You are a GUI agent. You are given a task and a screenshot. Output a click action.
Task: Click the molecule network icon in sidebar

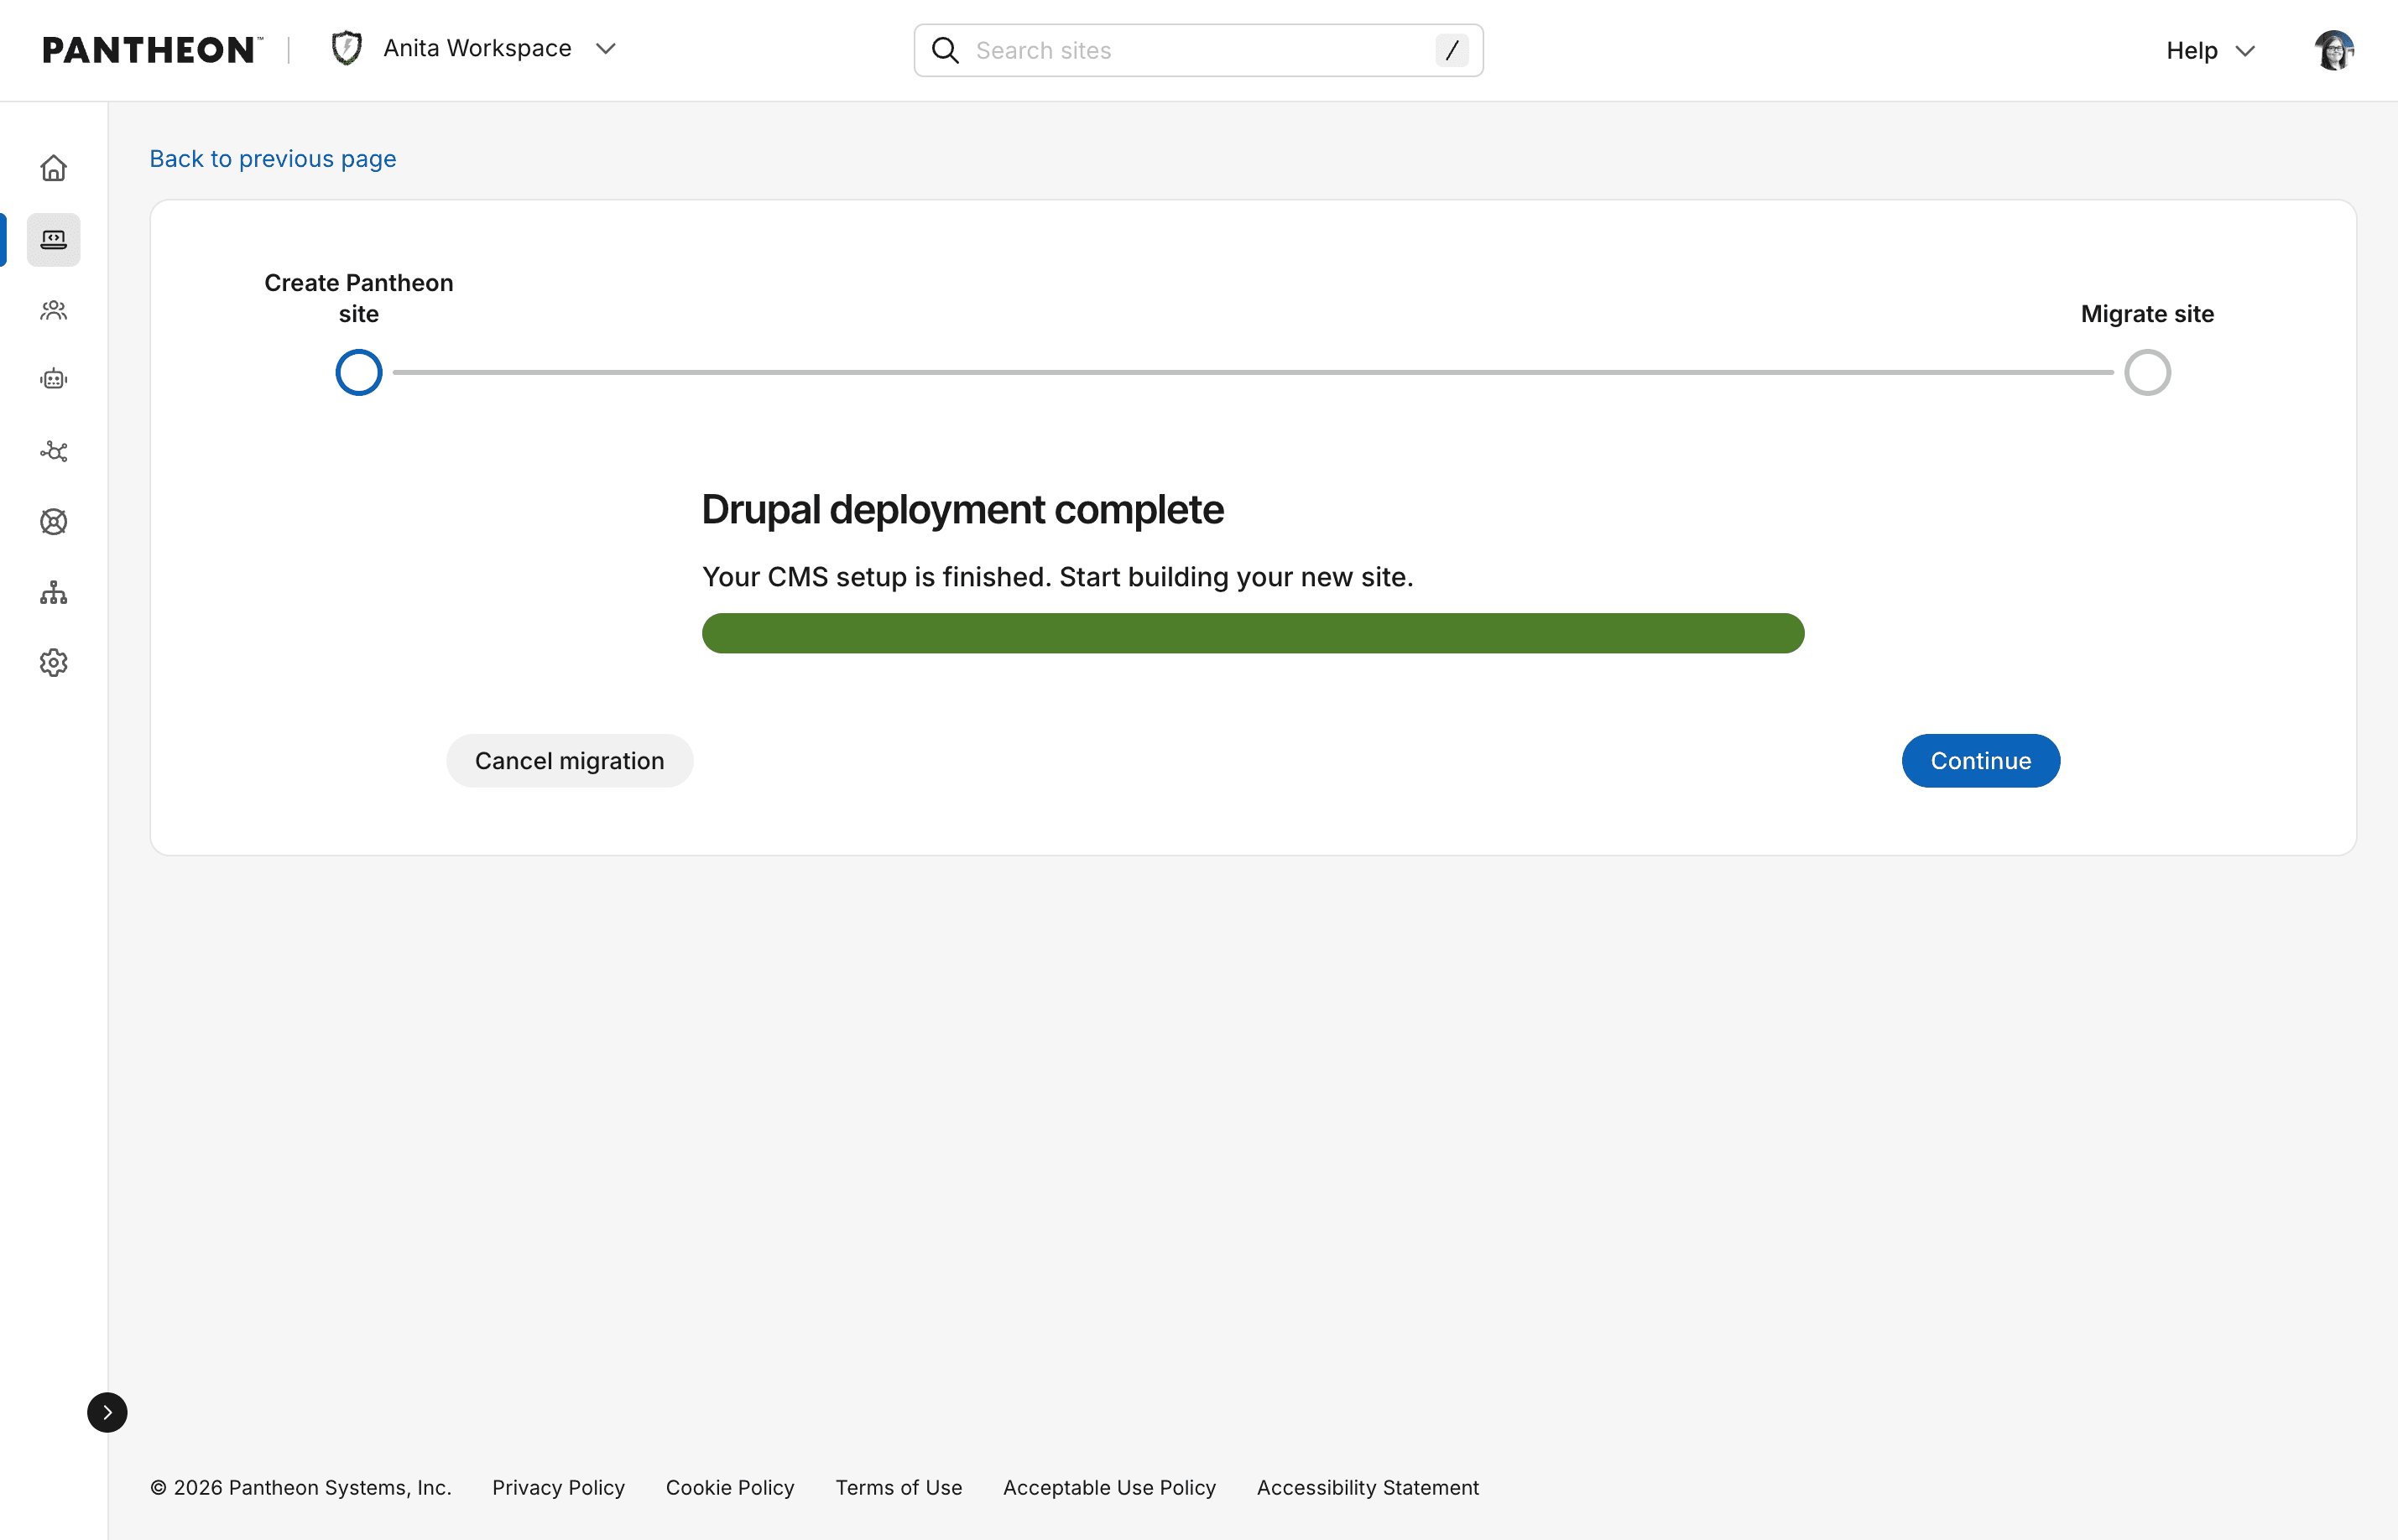[x=54, y=451]
